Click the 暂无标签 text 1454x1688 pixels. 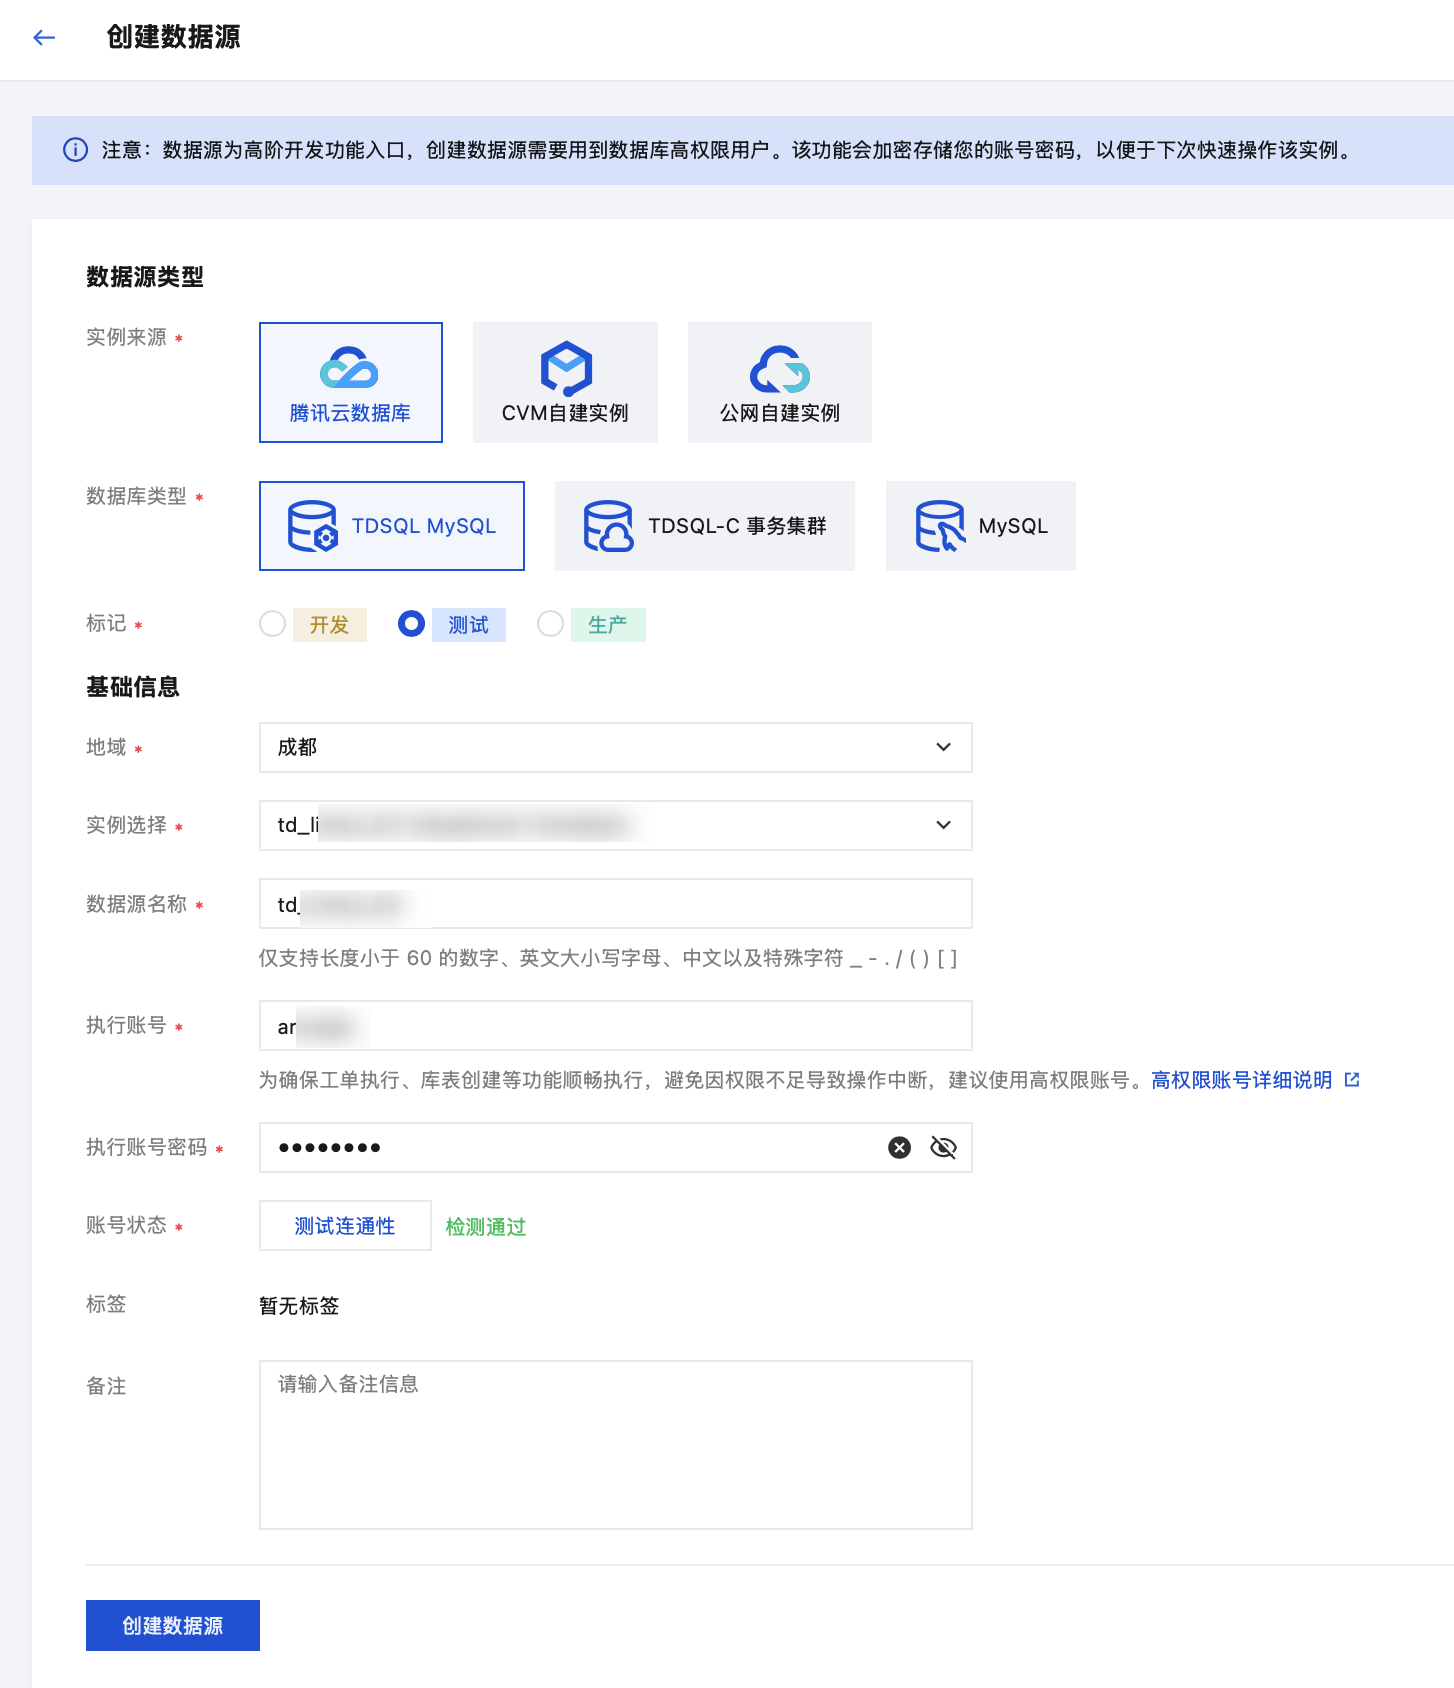[299, 1306]
